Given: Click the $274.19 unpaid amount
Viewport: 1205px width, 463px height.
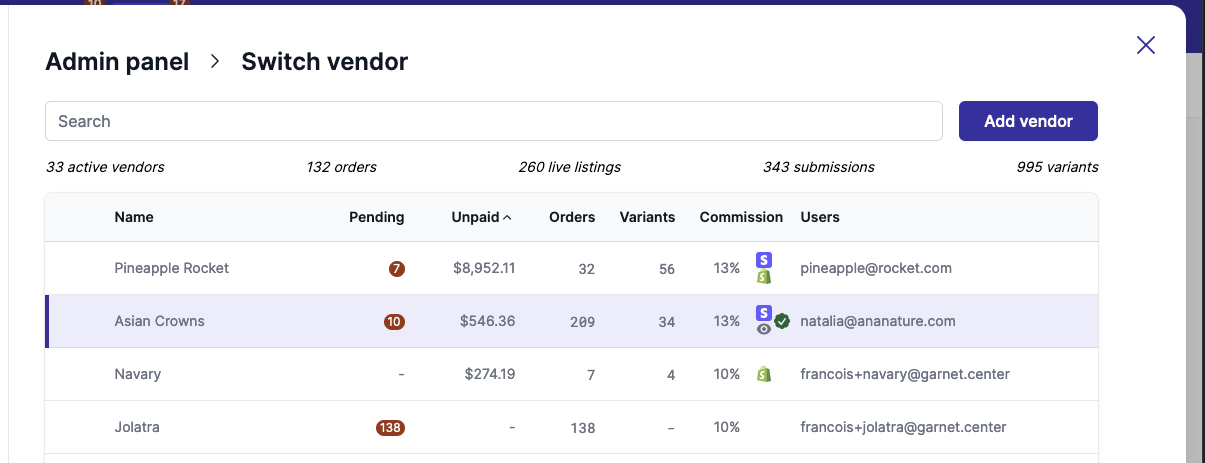Looking at the screenshot, I should (x=490, y=374).
